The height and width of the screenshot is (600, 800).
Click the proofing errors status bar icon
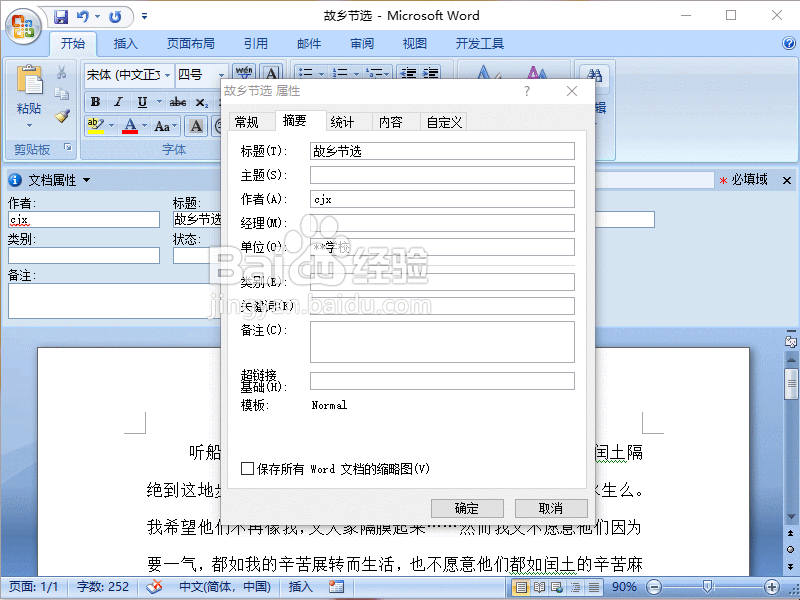[x=154, y=587]
